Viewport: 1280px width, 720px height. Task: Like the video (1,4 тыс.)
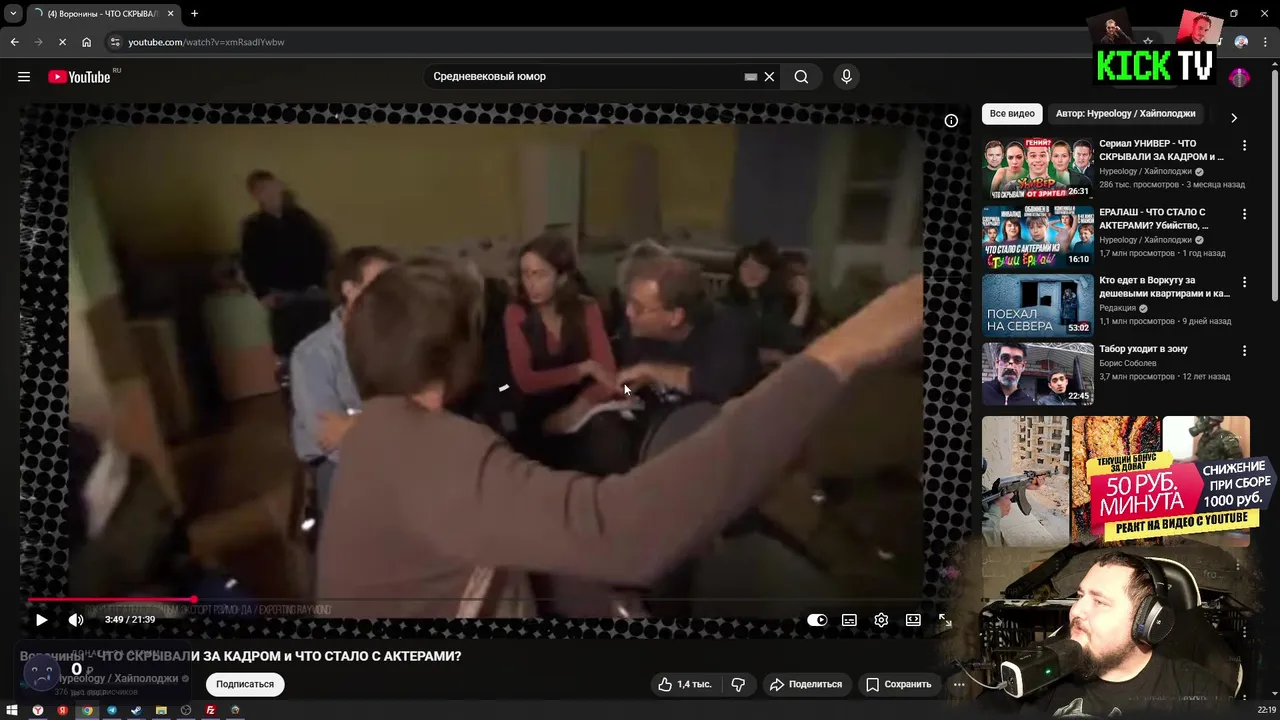pos(685,684)
